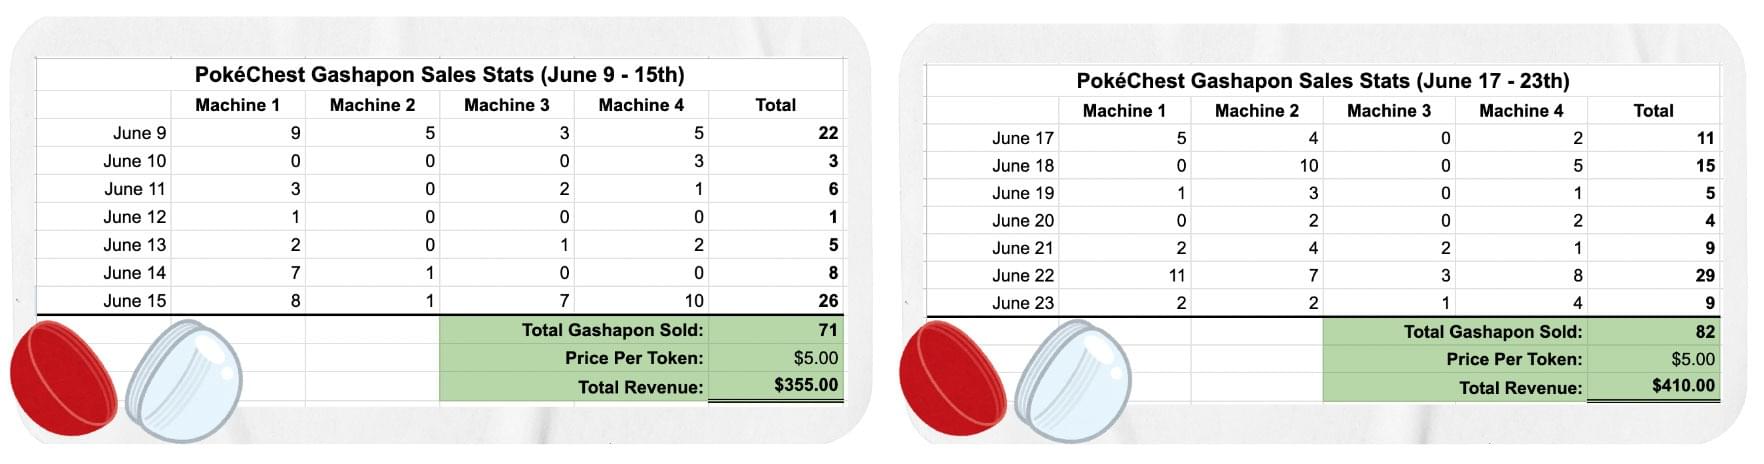Click the June 22 total value 29
1764x464 pixels.
pyautogui.click(x=1705, y=275)
